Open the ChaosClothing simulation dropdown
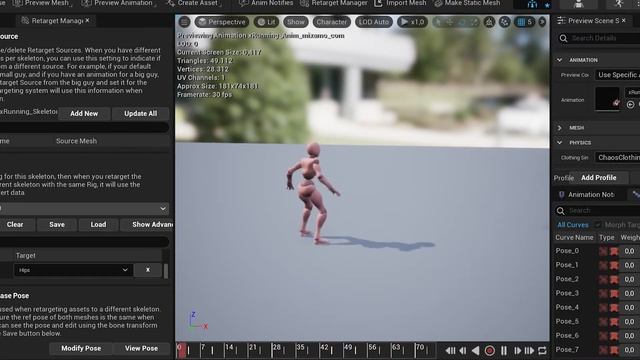This screenshot has height=360, width=640. click(x=617, y=158)
